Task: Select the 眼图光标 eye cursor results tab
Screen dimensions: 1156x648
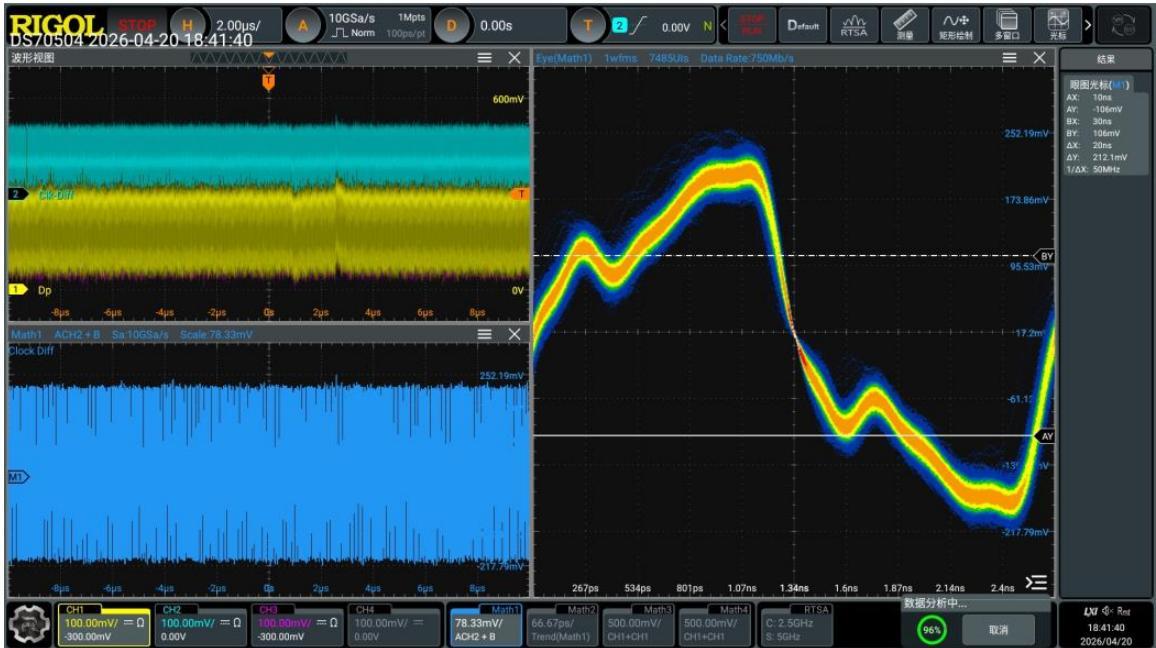Action: point(1099,85)
